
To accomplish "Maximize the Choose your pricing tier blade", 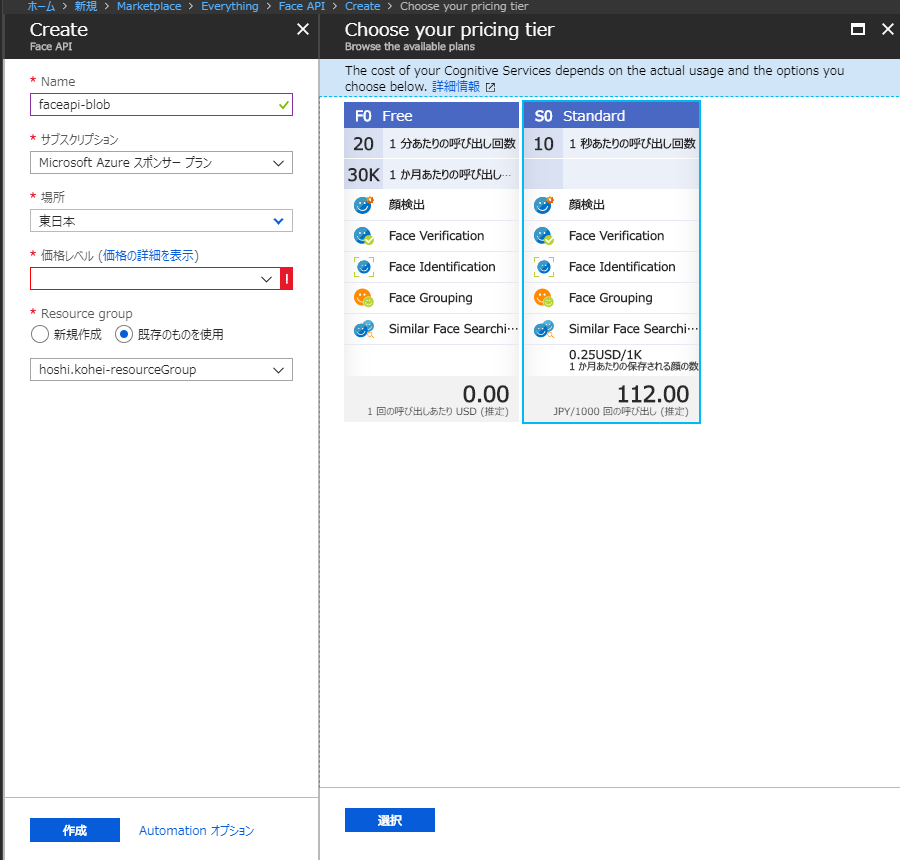I will pos(858,29).
